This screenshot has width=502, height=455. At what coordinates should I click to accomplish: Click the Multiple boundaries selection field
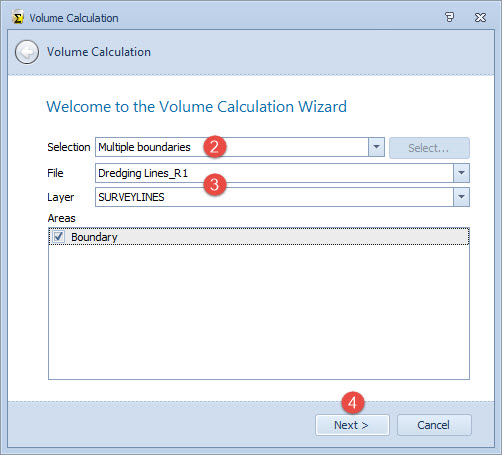[x=232, y=147]
